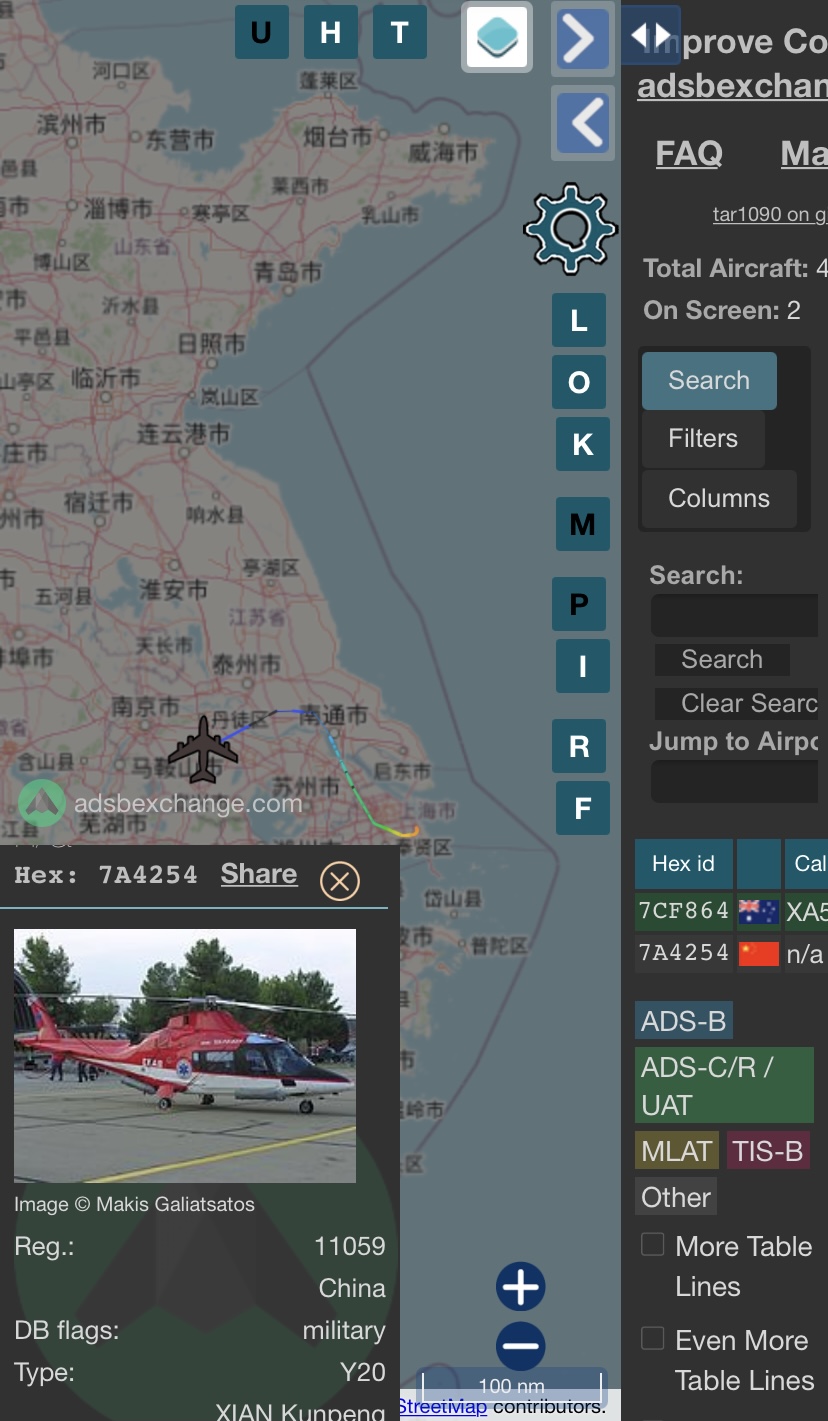The image size is (828, 1421).
Task: Open the helicopter photo thumbnail
Action: 185,1056
